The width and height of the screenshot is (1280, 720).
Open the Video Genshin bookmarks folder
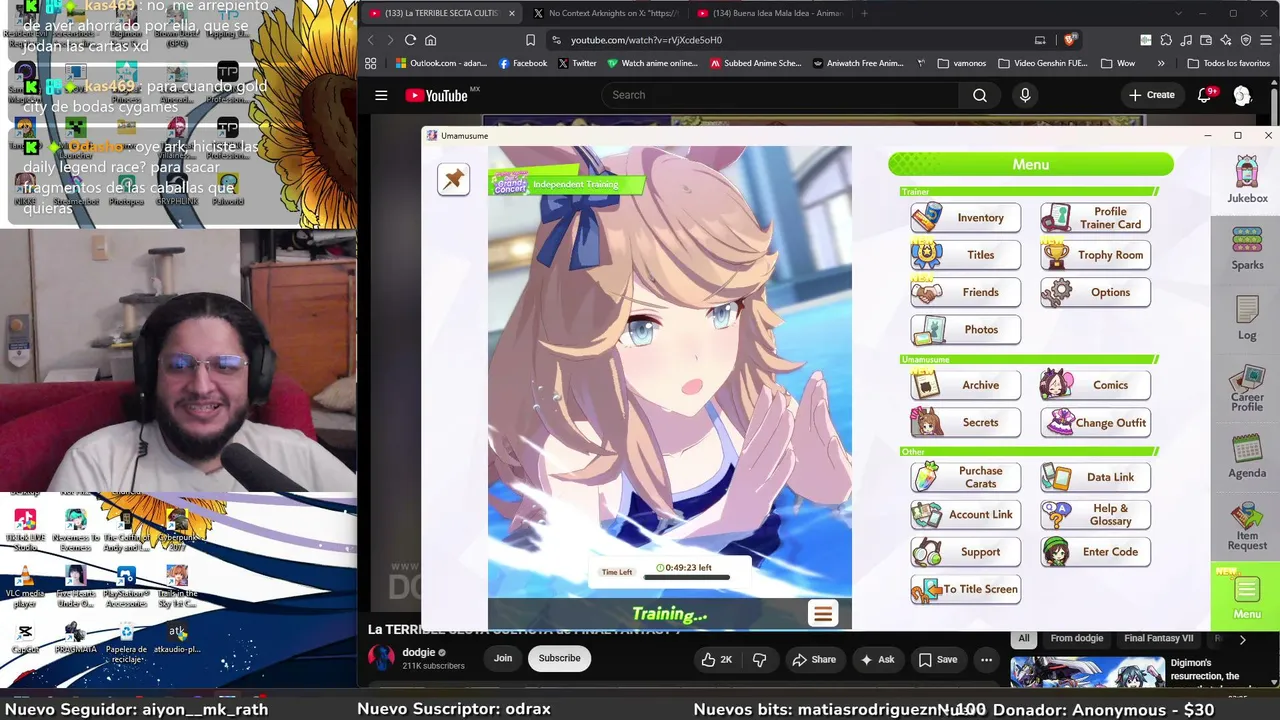click(x=1043, y=63)
